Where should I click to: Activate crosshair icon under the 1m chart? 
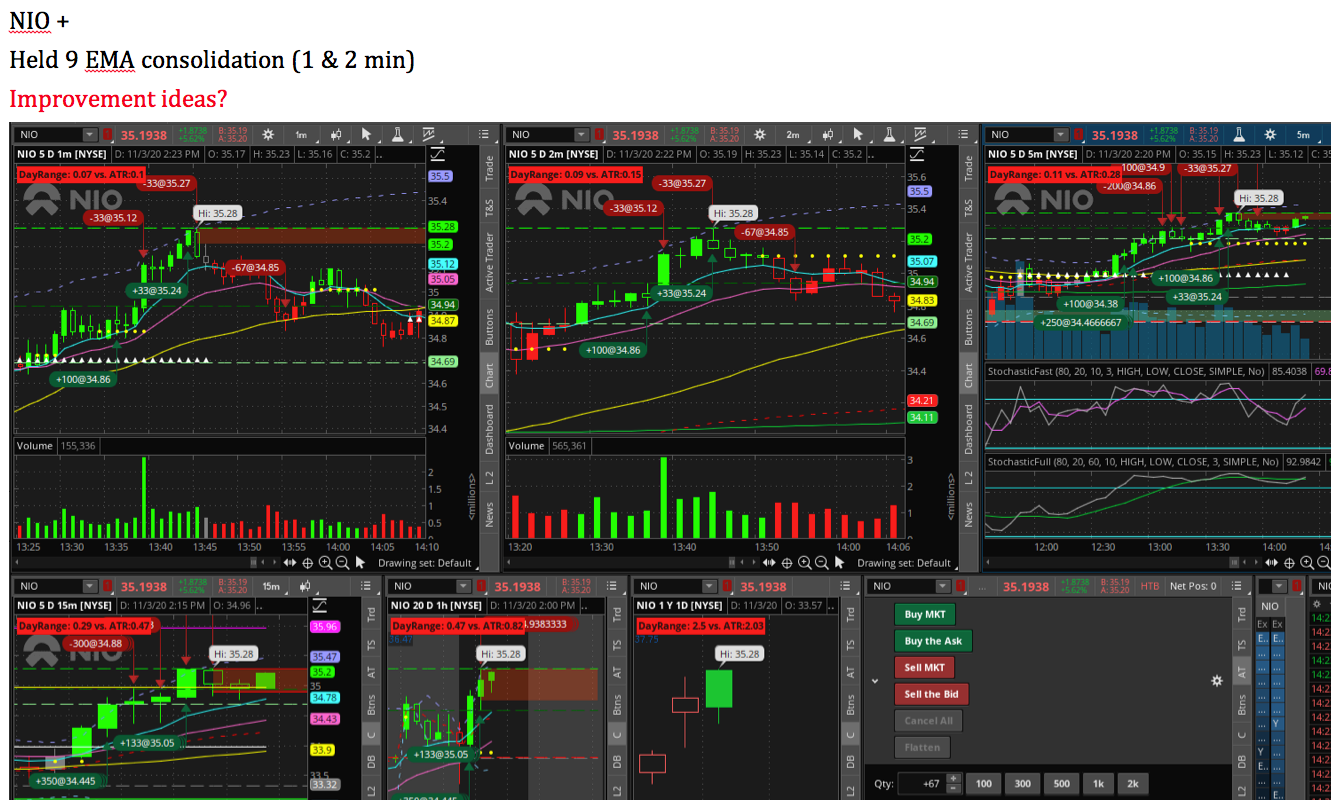[308, 563]
